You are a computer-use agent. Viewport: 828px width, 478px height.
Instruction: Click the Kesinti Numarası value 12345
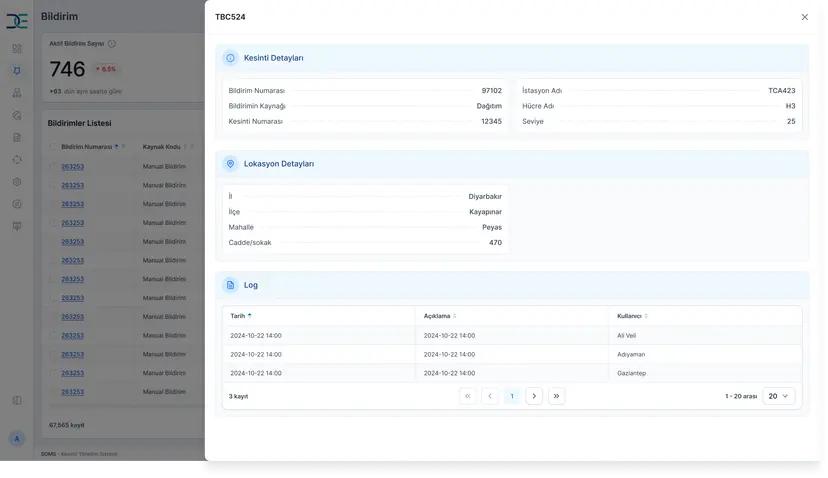coord(492,121)
